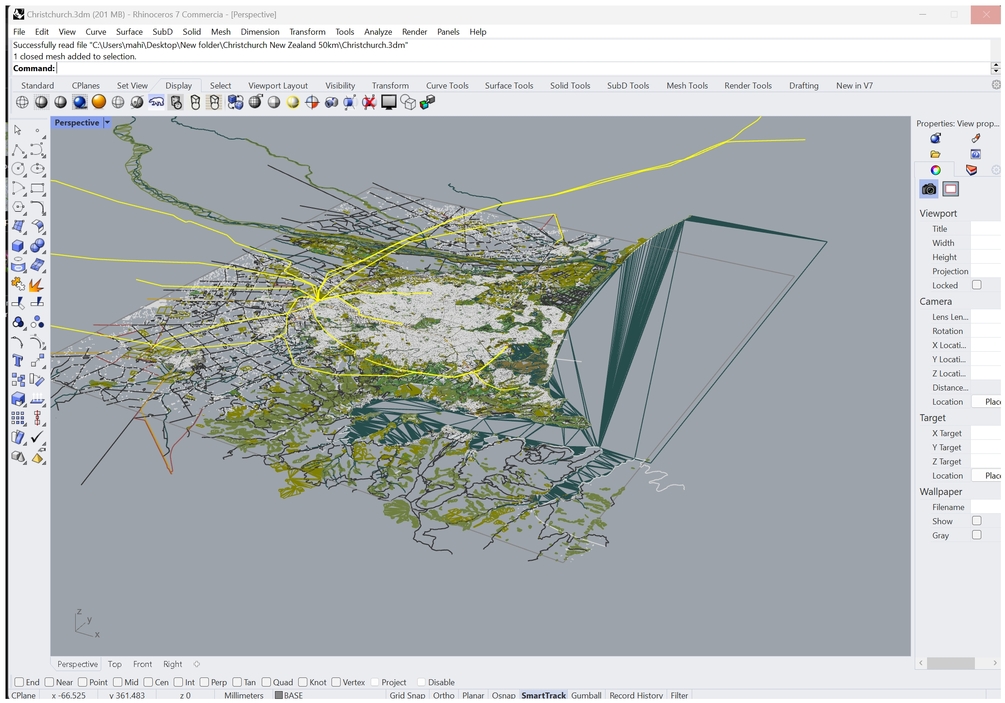Select the Text object T tool
1005x703 pixels.
tap(18, 361)
